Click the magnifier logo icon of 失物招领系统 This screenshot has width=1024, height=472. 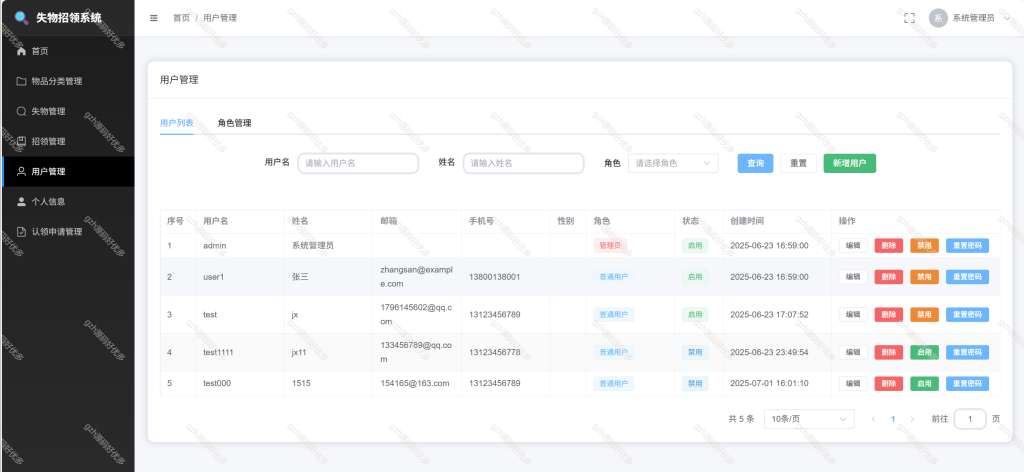point(22,18)
